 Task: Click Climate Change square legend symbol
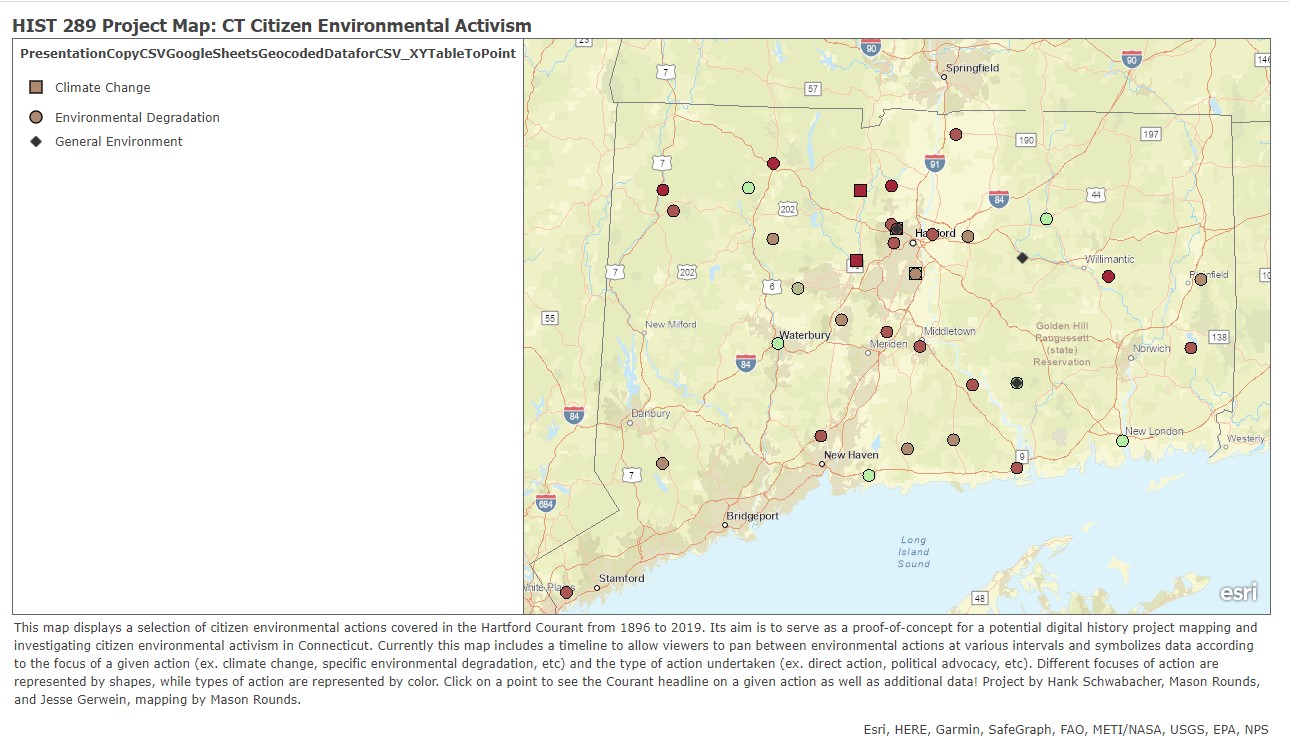point(36,87)
